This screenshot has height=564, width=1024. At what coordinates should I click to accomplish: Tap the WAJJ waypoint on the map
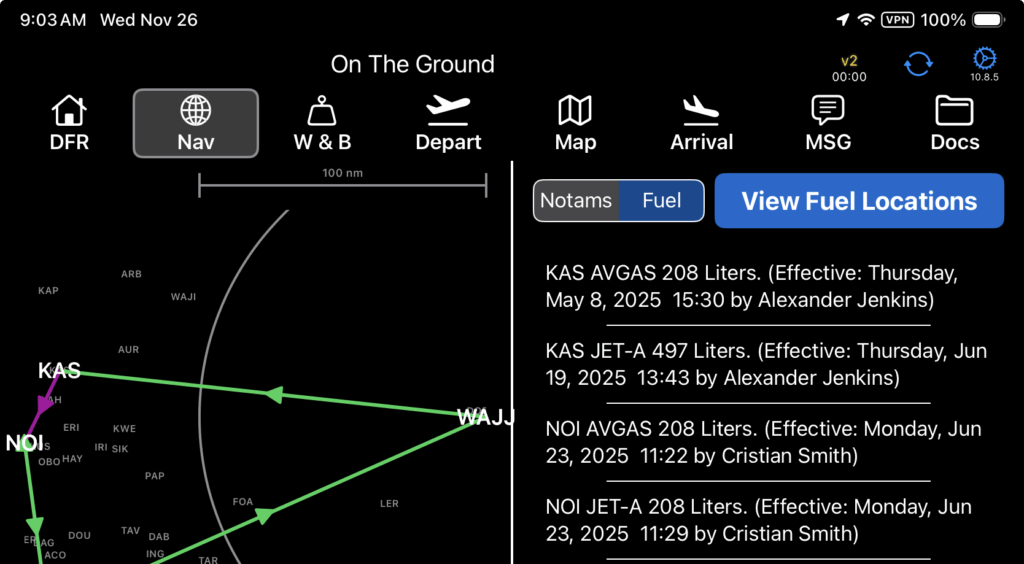(485, 417)
